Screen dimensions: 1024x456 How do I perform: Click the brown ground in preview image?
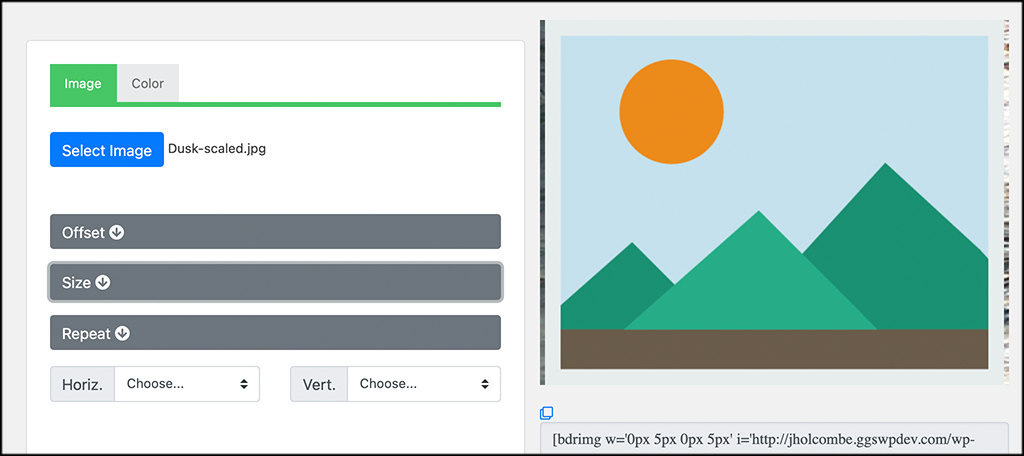[774, 349]
